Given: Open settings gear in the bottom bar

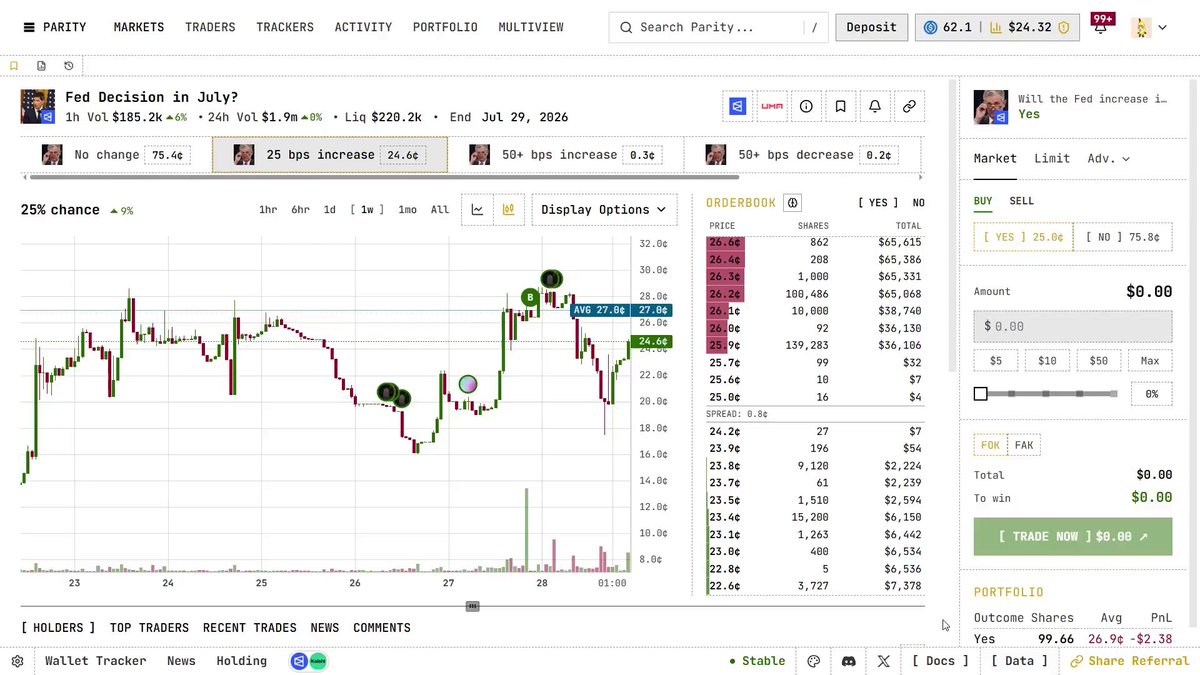Looking at the screenshot, I should 17,661.
